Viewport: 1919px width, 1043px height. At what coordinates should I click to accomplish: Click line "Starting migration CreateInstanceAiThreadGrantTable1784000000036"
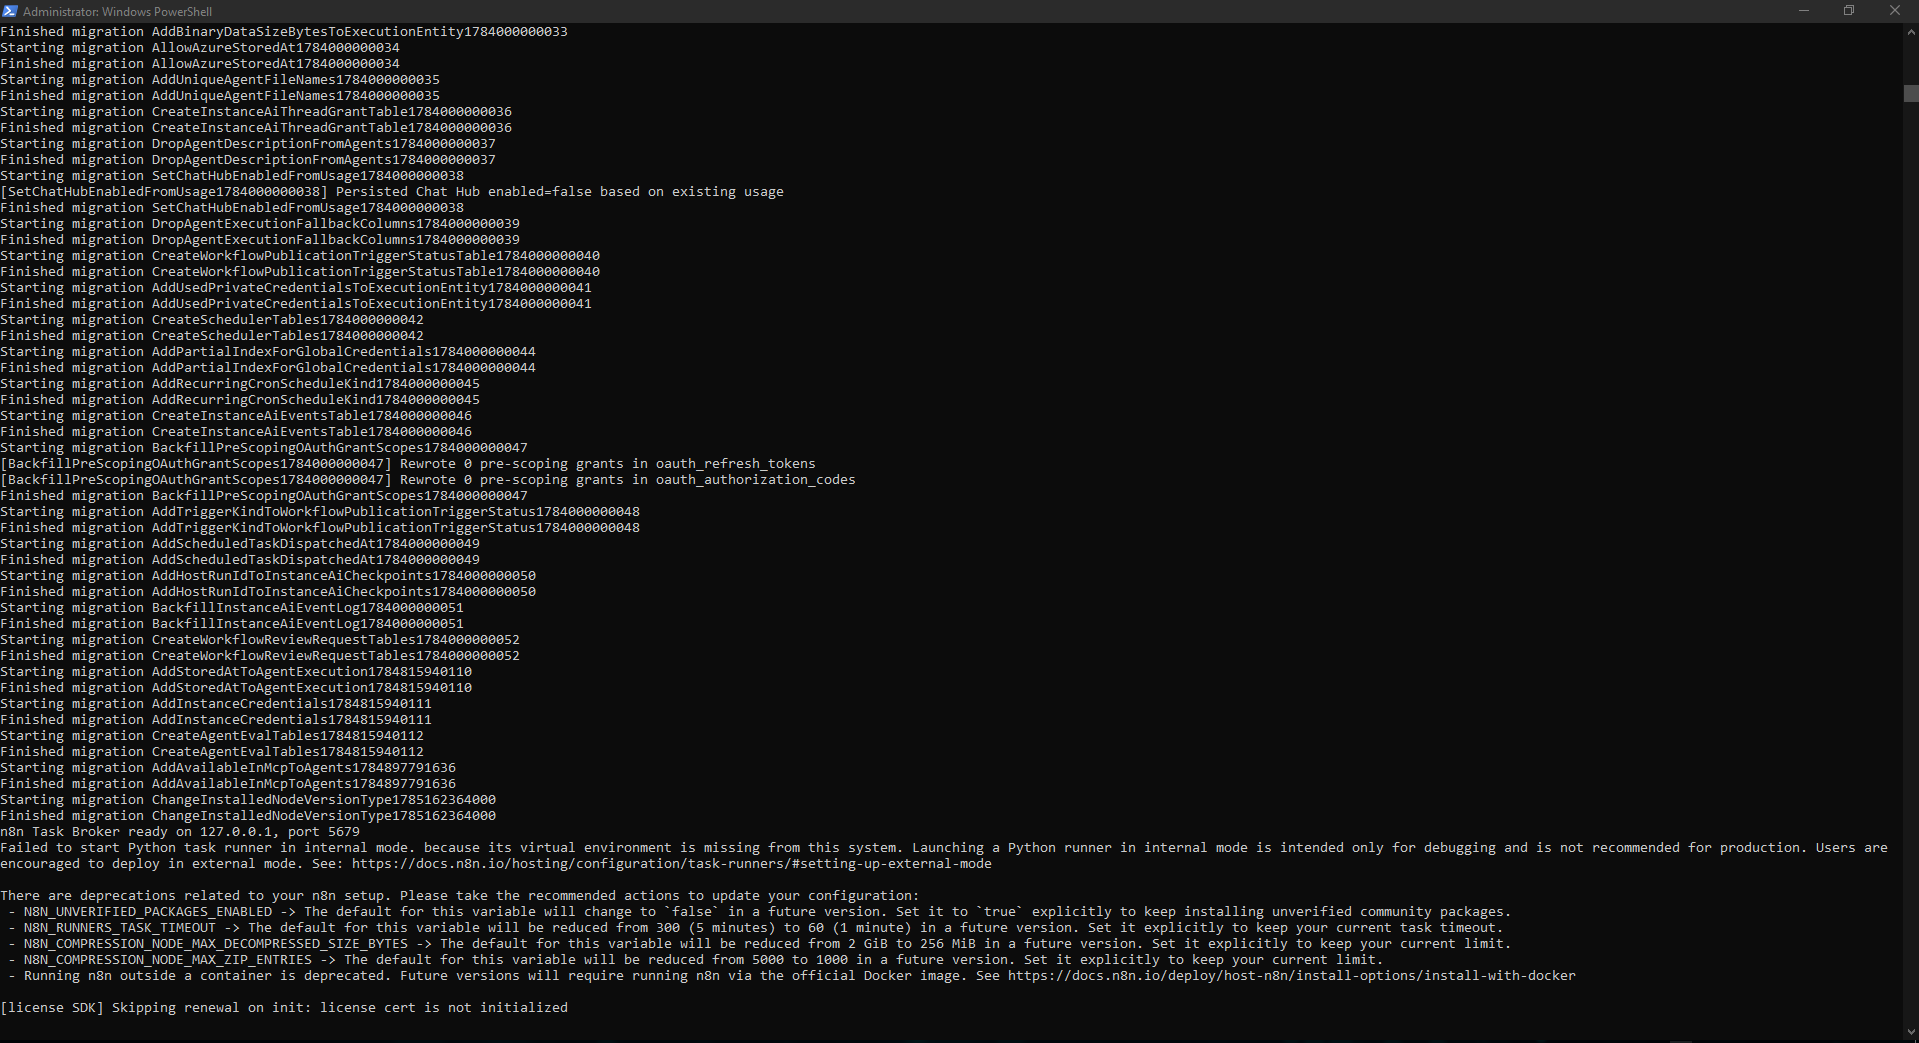point(256,112)
